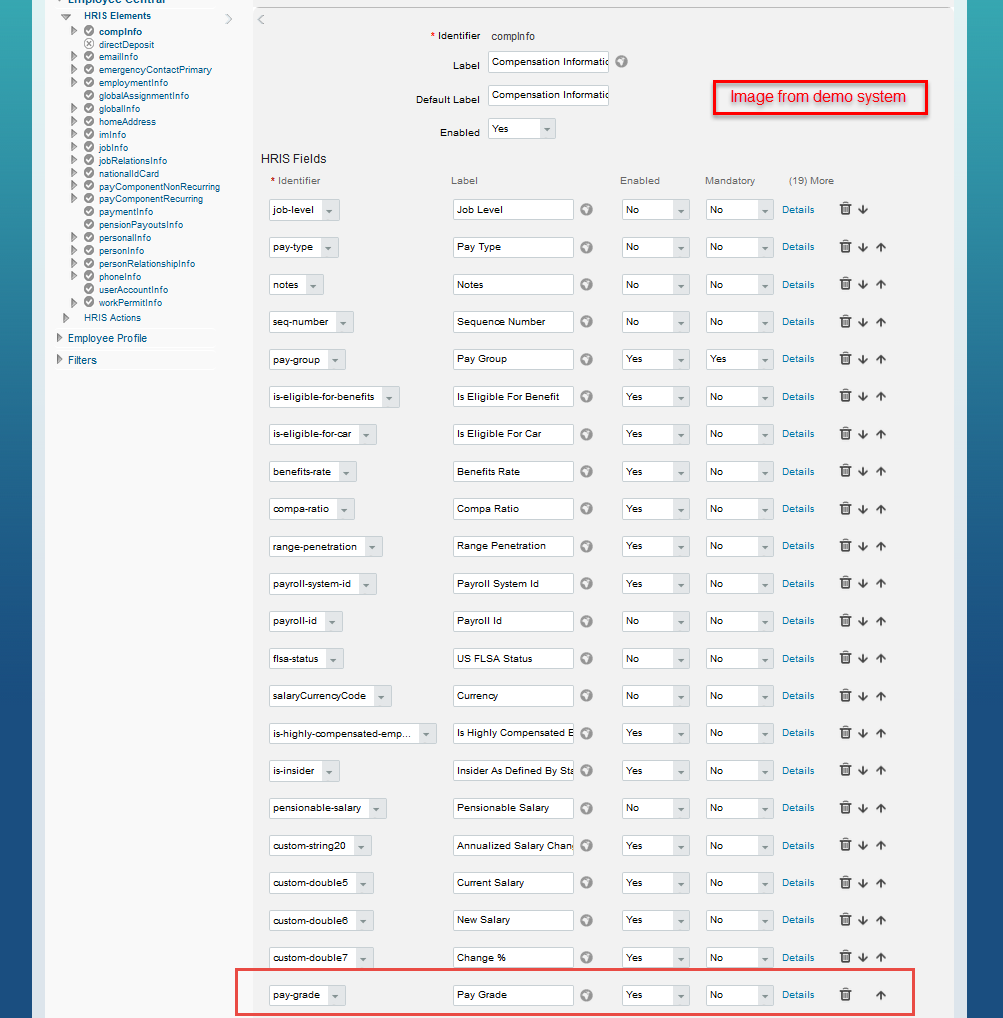Select globalAssignmentInfo in the tree

[143, 96]
